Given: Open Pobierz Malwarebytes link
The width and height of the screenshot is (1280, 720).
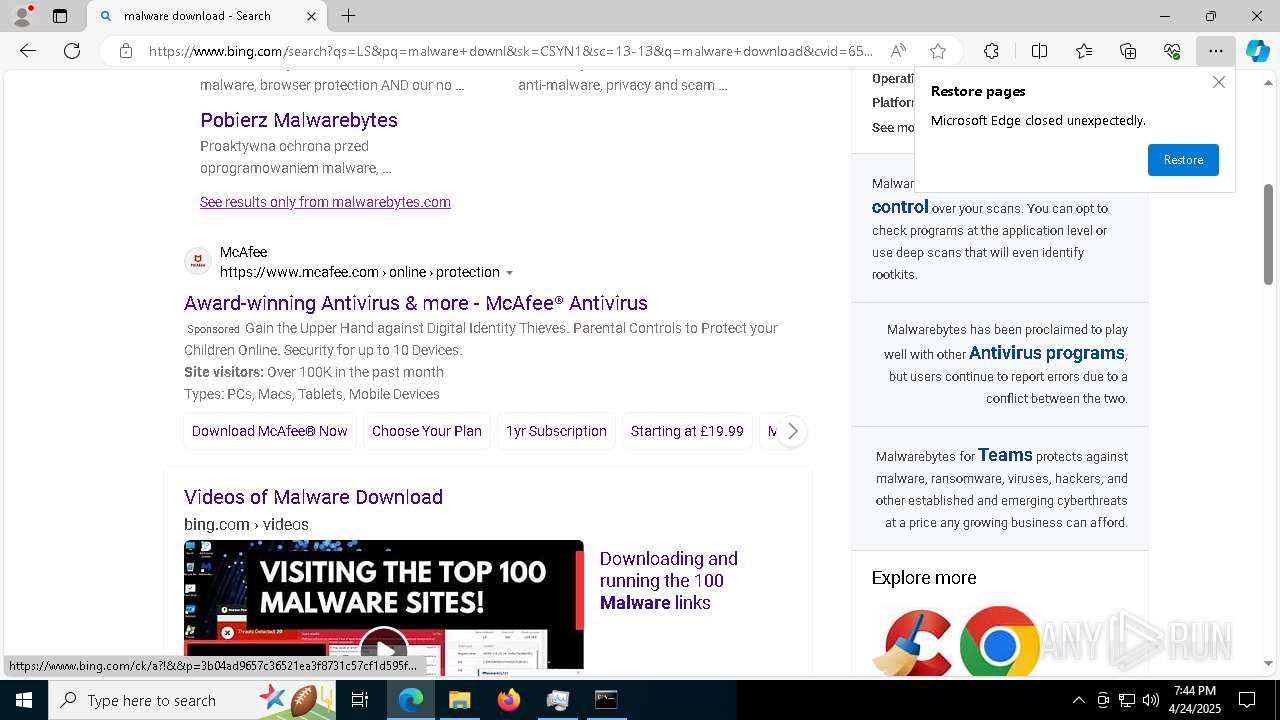Looking at the screenshot, I should pyautogui.click(x=299, y=120).
